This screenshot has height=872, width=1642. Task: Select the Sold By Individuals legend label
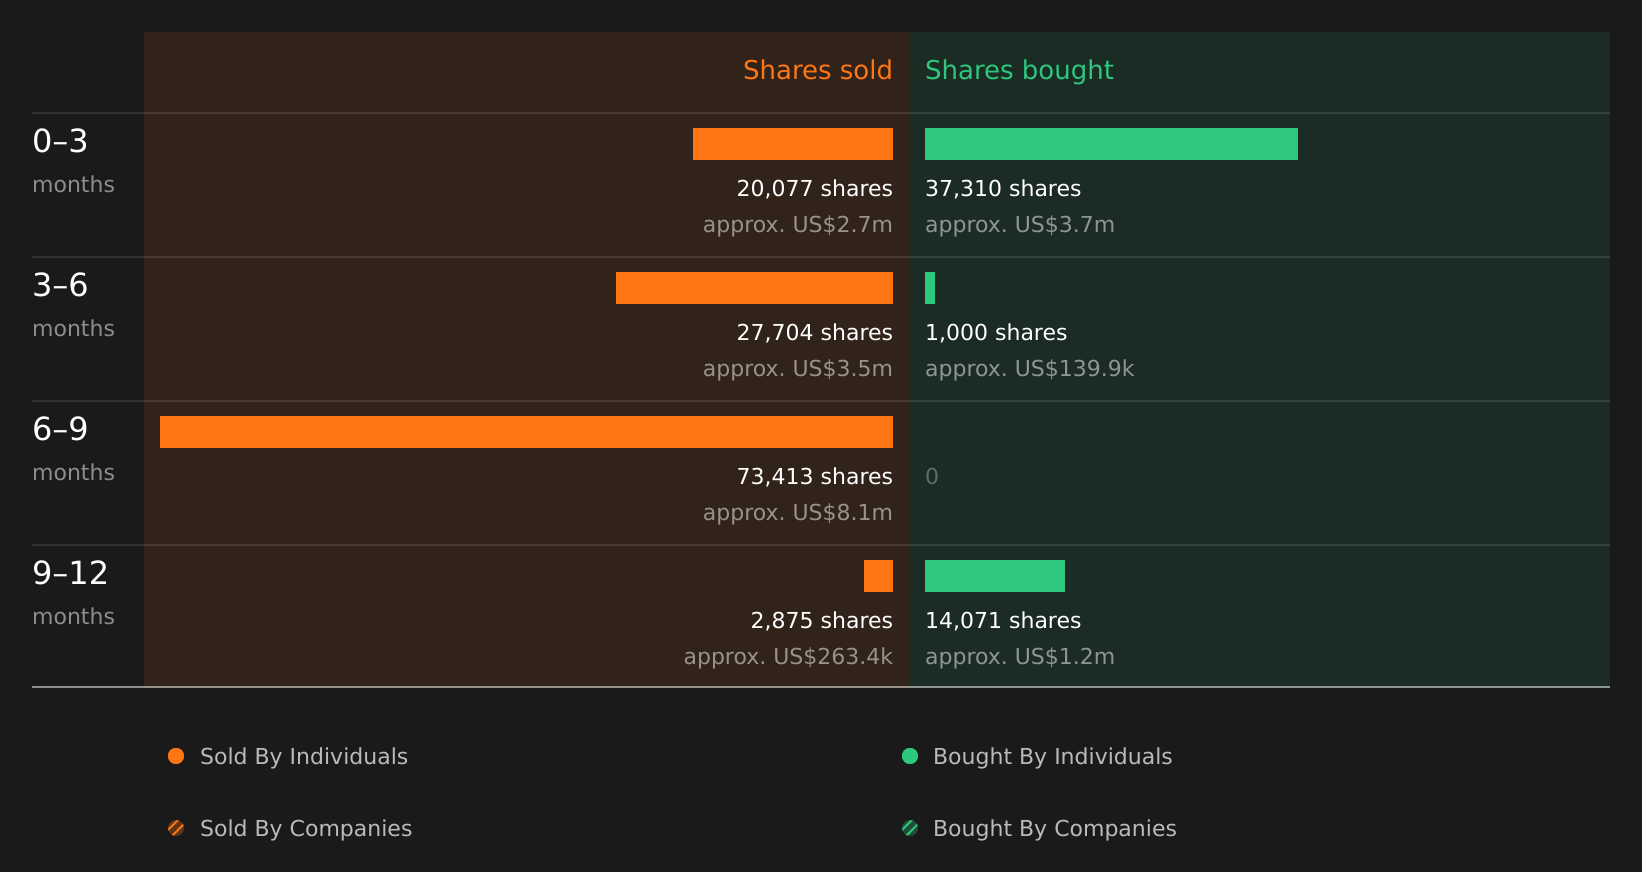point(304,757)
